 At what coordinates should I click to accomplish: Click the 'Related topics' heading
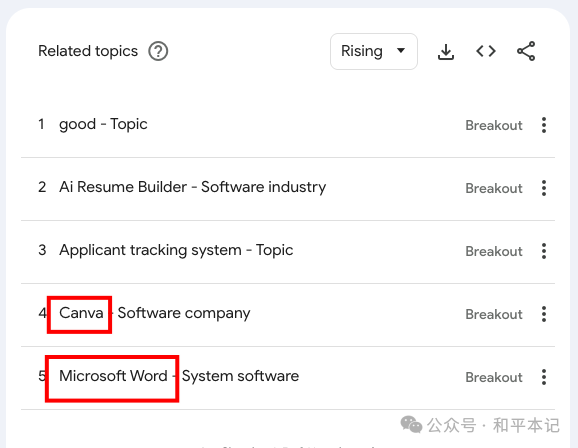(88, 51)
